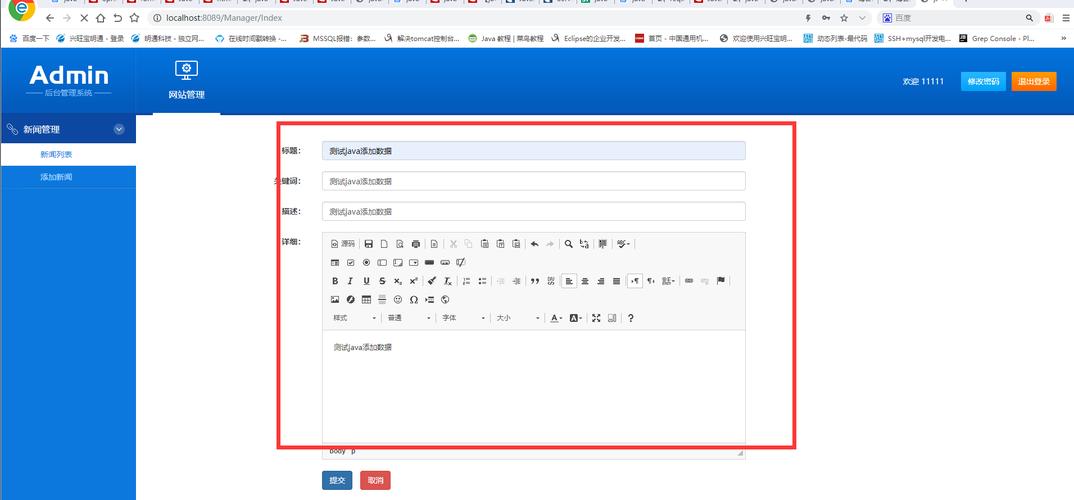Insert a bulleted list
This screenshot has width=1074, height=500.
pyautogui.click(x=482, y=281)
